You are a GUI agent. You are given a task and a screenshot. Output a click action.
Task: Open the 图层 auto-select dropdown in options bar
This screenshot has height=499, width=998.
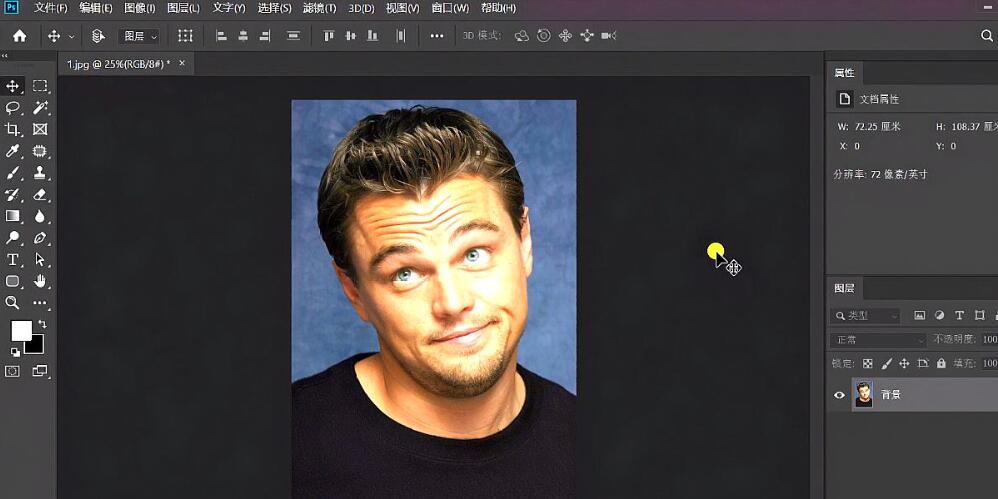138,36
